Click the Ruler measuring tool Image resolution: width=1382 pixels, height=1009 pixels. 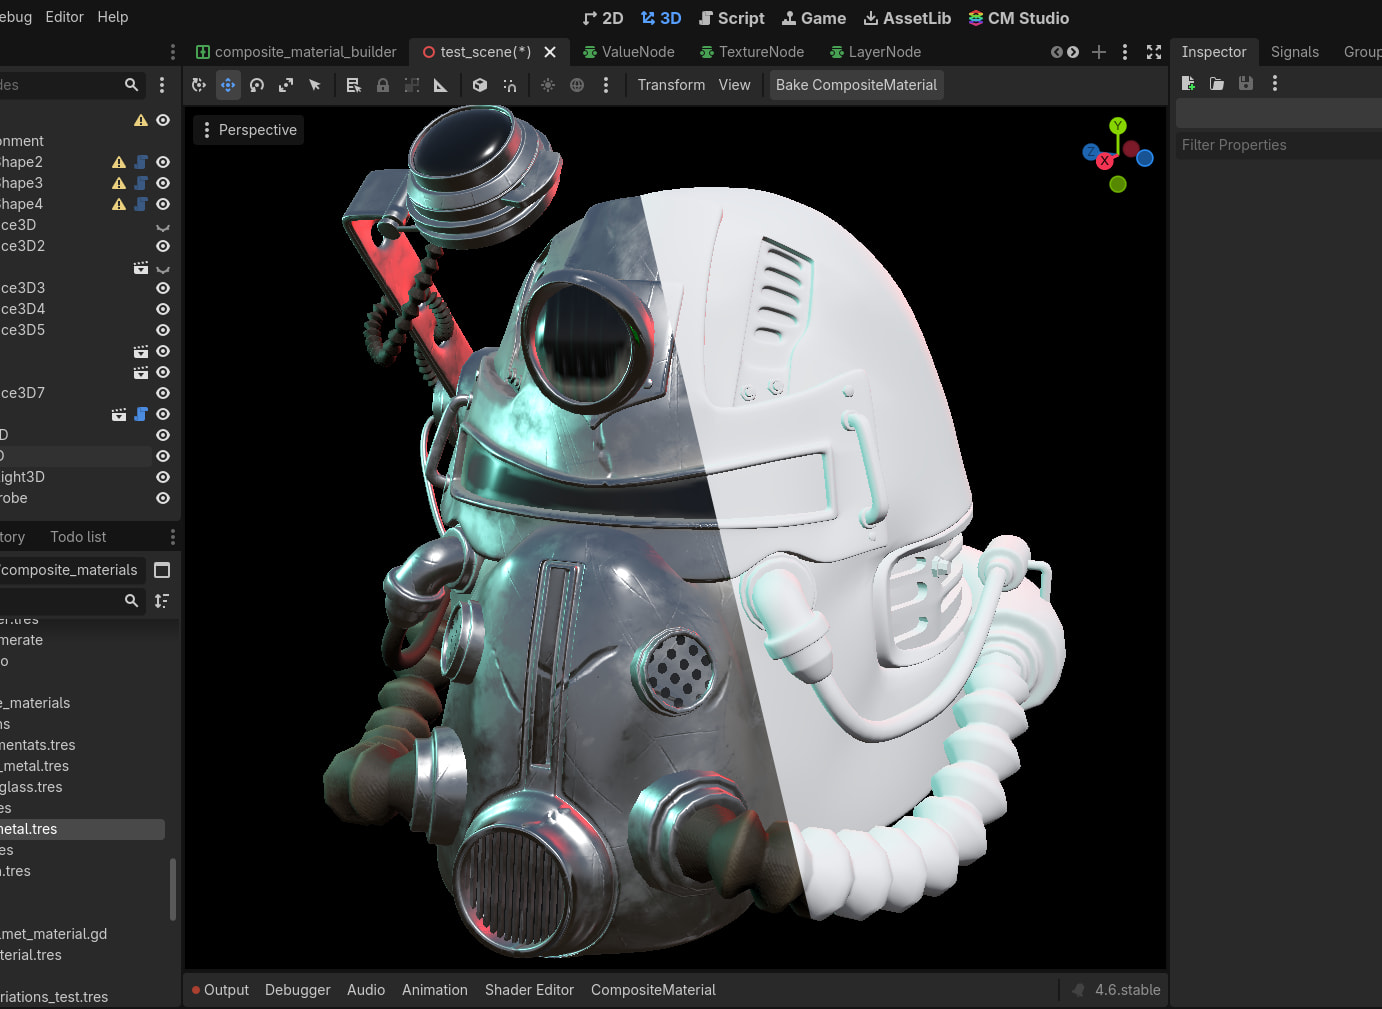tap(440, 86)
